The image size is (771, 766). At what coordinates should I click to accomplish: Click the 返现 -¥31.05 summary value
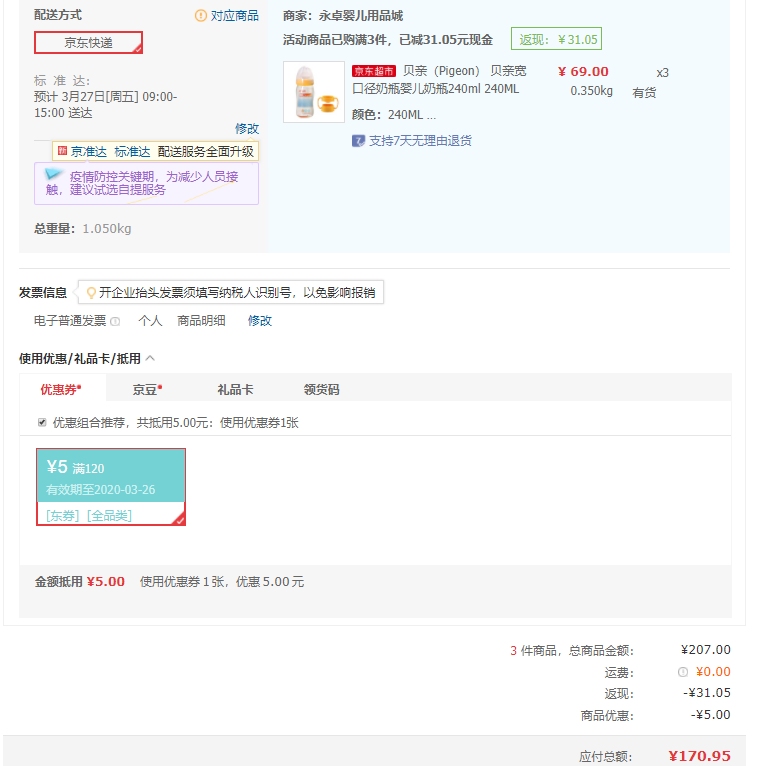(707, 693)
